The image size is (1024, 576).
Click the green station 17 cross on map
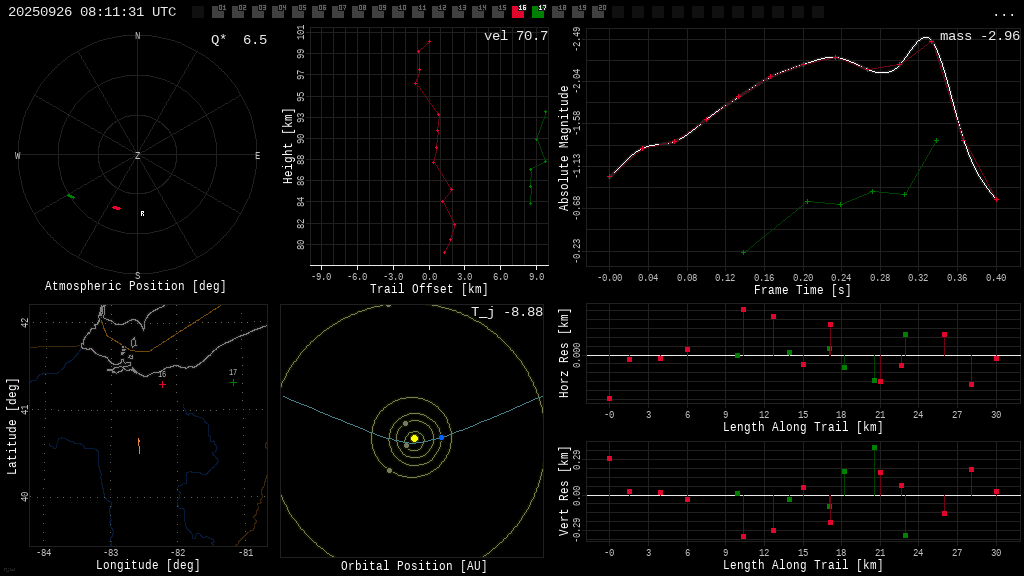234,383
